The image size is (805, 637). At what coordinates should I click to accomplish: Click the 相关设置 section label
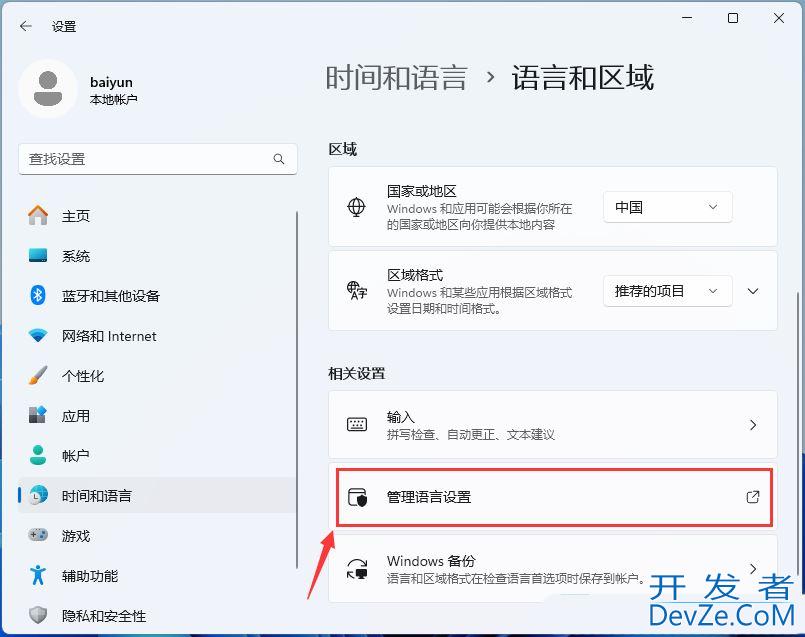click(x=357, y=373)
